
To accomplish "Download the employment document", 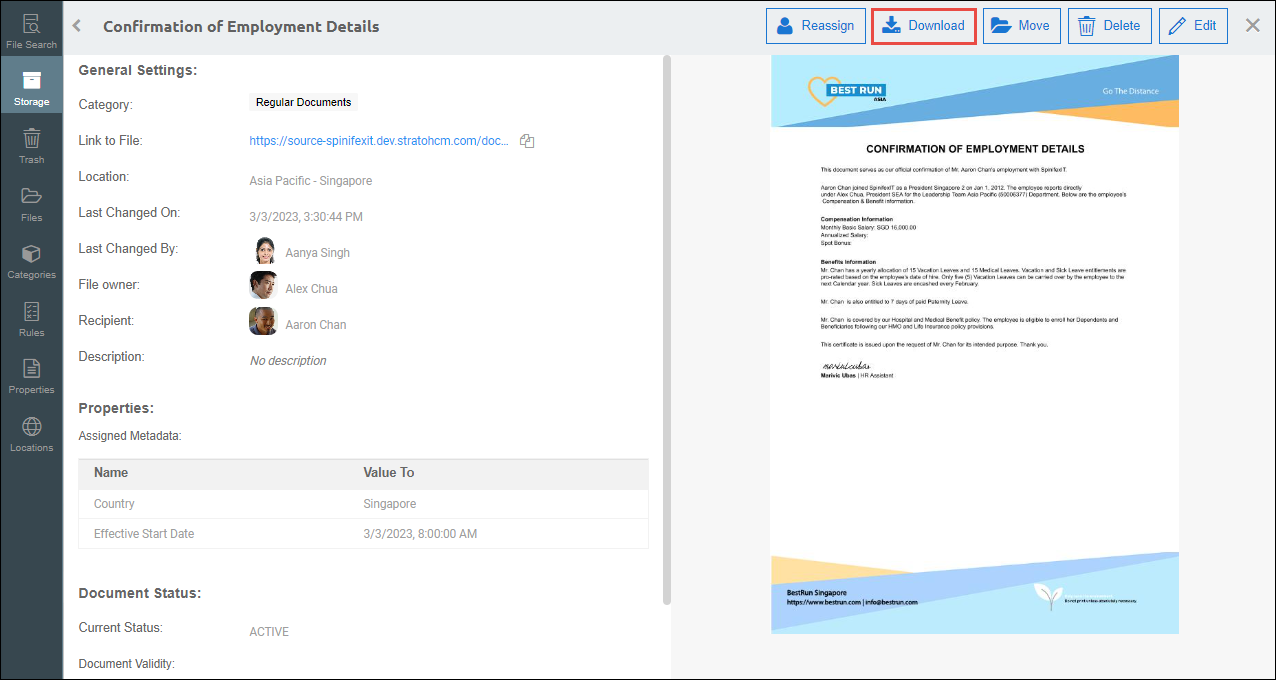I will point(923,26).
